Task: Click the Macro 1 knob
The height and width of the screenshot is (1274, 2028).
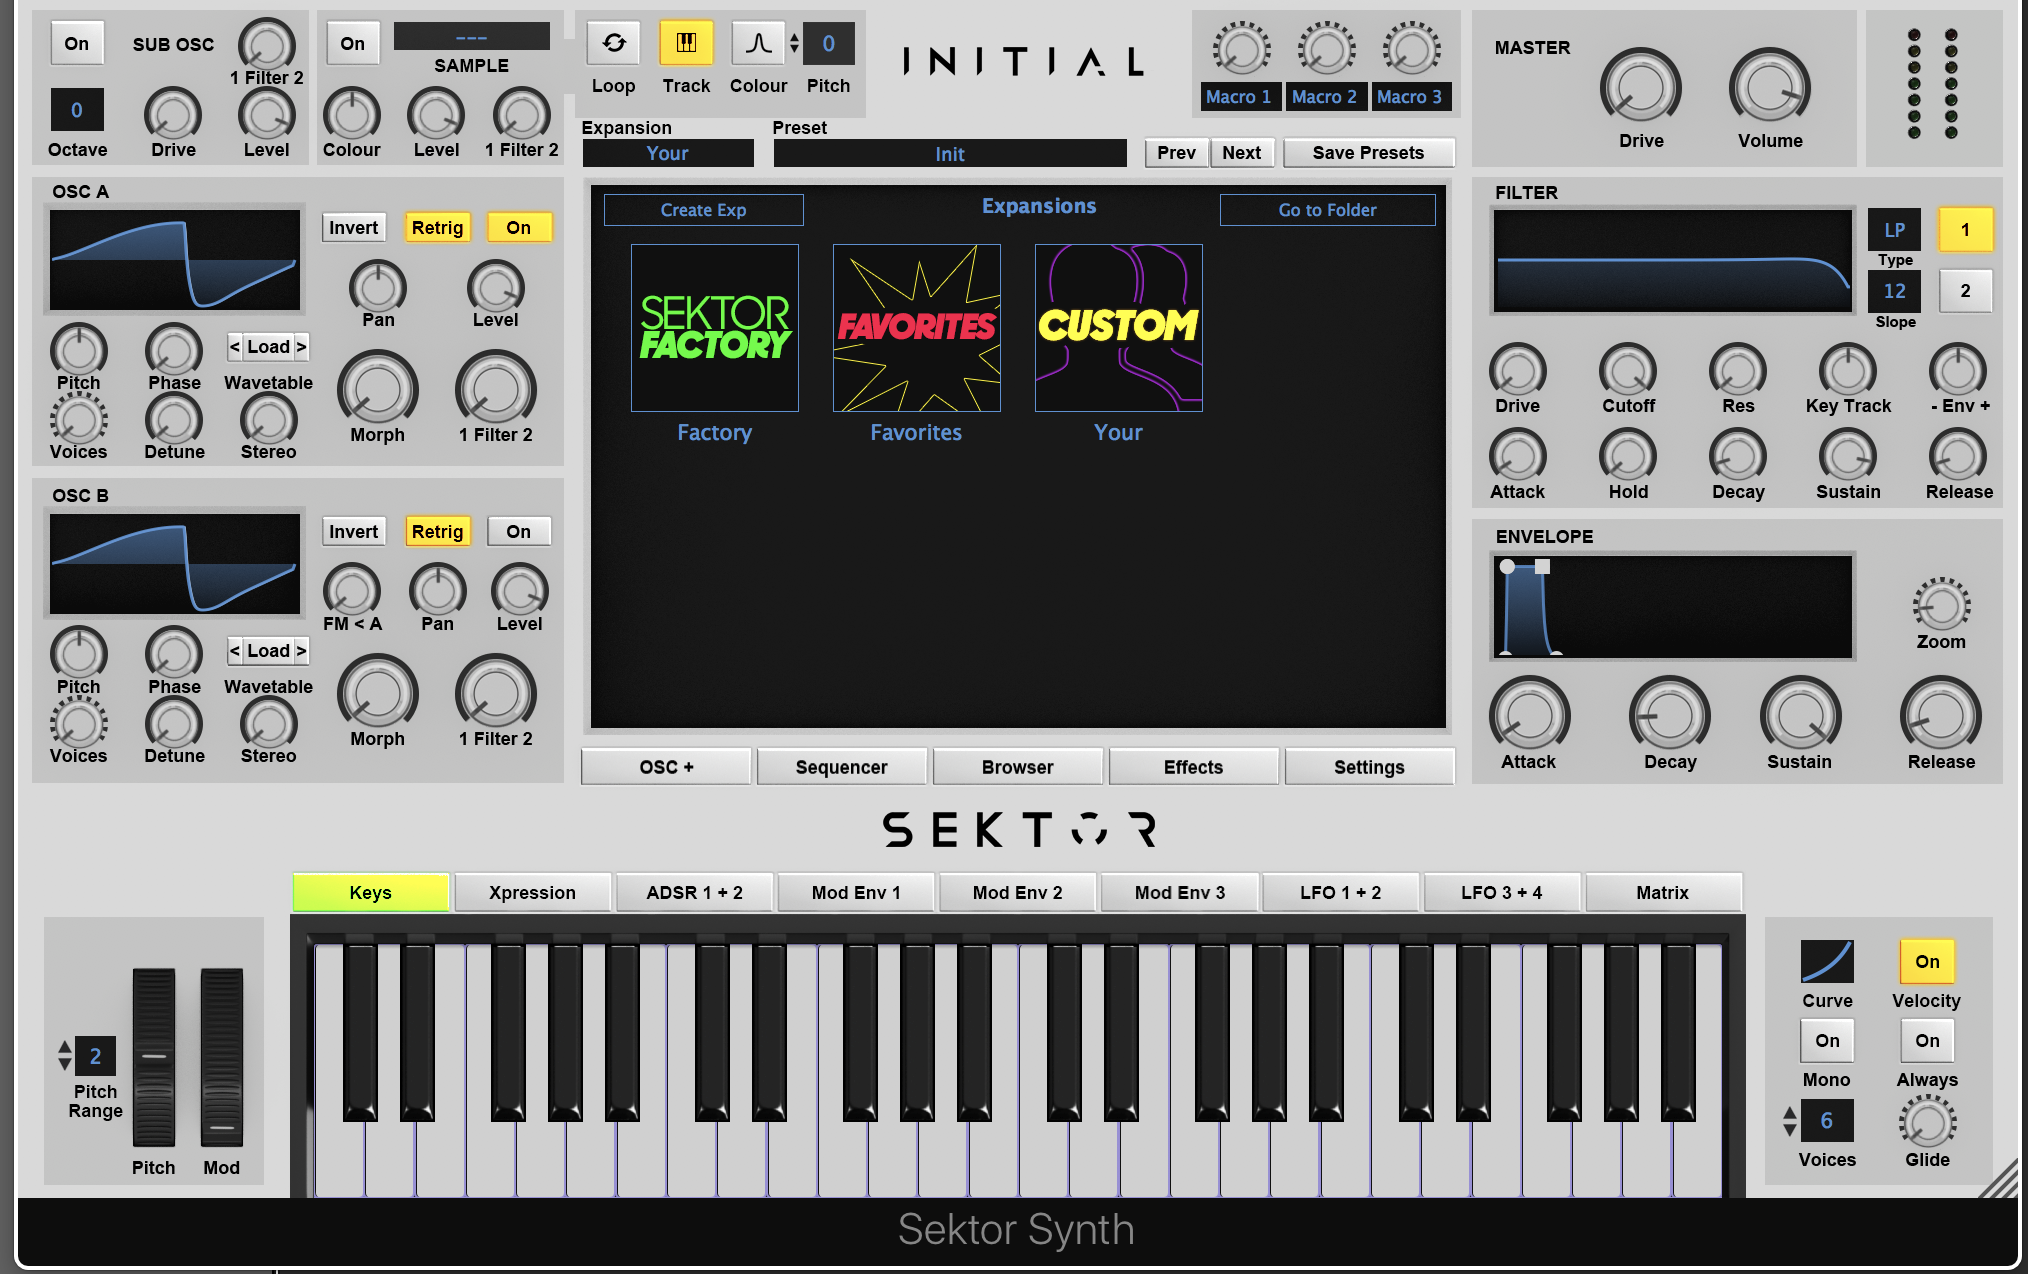Action: coord(1241,50)
